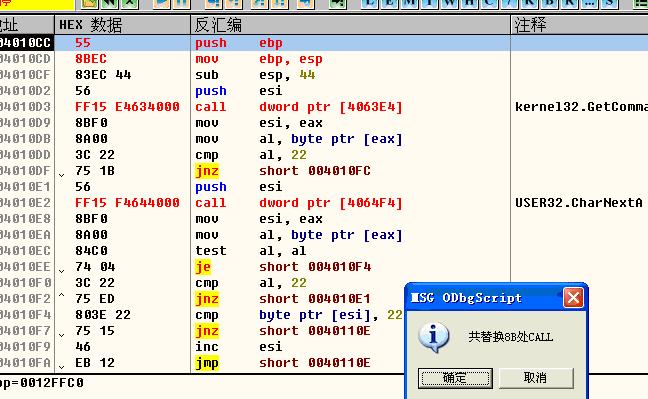Screen dimensions: 648x399
Task: Select the mov esi, eax line at 004010D9
Action: pyautogui.click(x=259, y=123)
